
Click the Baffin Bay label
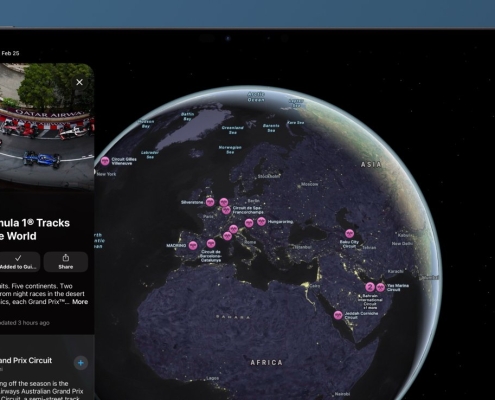[x=187, y=116]
